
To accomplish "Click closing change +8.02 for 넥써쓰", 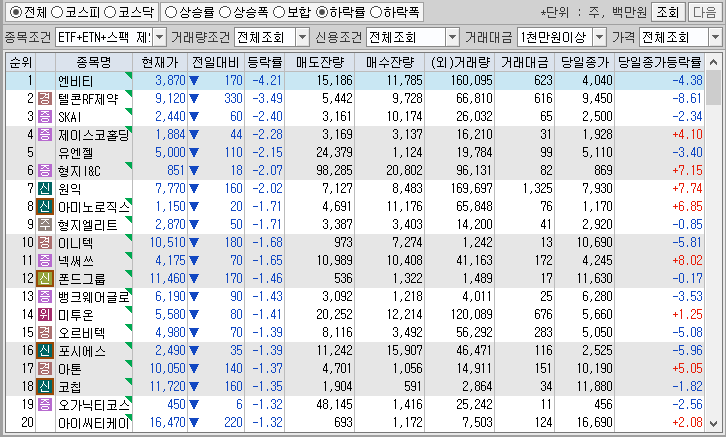I will click(687, 261).
